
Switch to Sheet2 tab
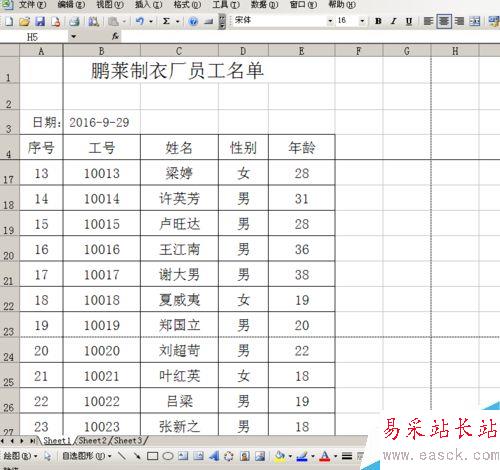point(92,441)
